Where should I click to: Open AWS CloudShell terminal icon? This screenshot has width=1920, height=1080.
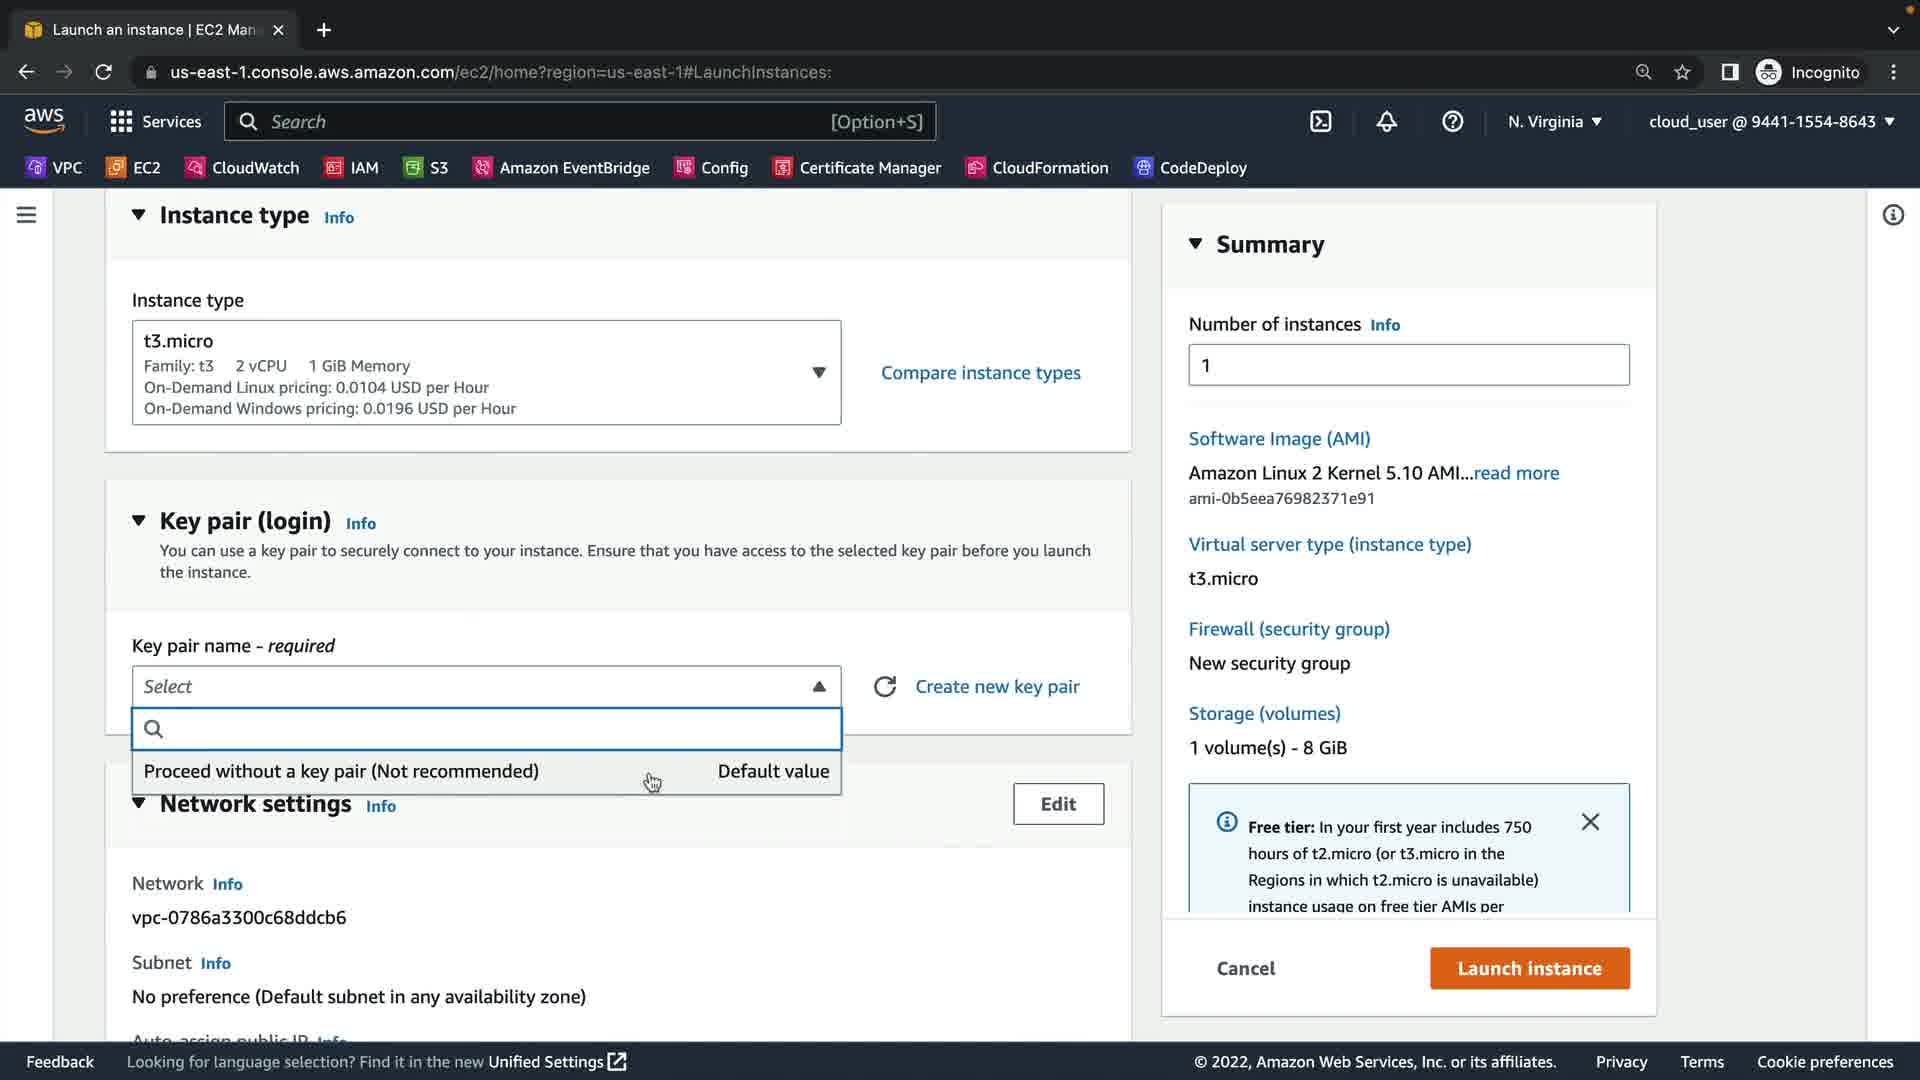click(x=1320, y=122)
